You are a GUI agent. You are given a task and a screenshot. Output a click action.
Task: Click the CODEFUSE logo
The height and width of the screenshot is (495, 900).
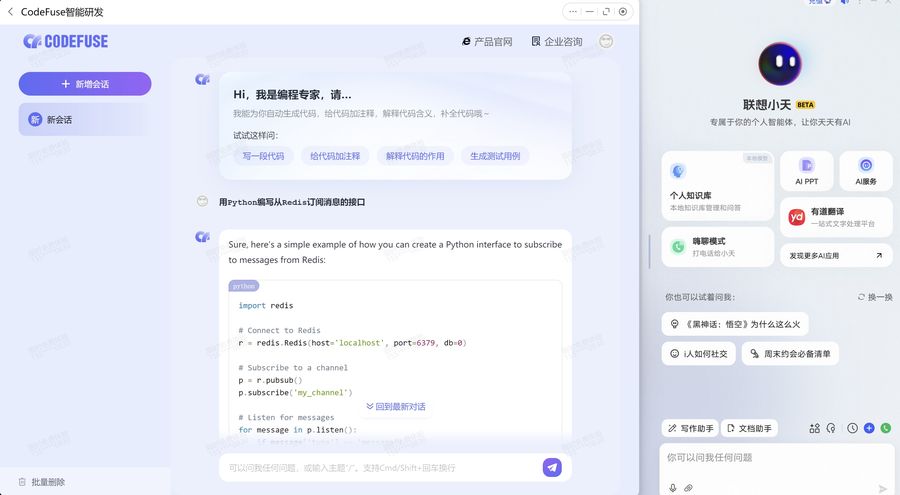coord(65,41)
